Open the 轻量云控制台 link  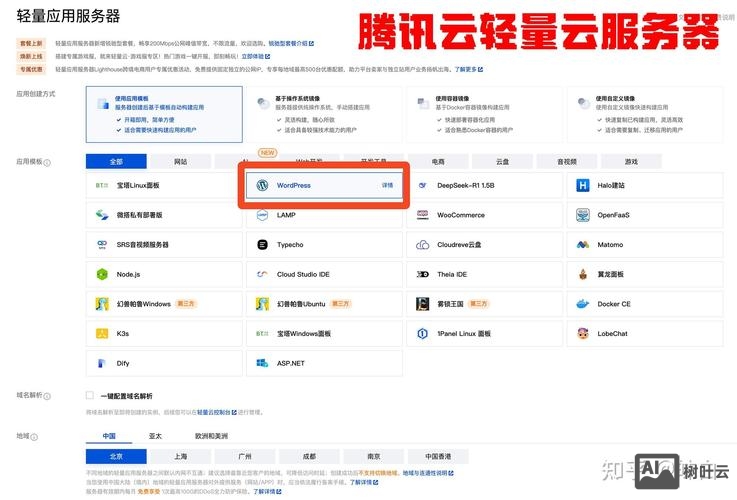217,413
